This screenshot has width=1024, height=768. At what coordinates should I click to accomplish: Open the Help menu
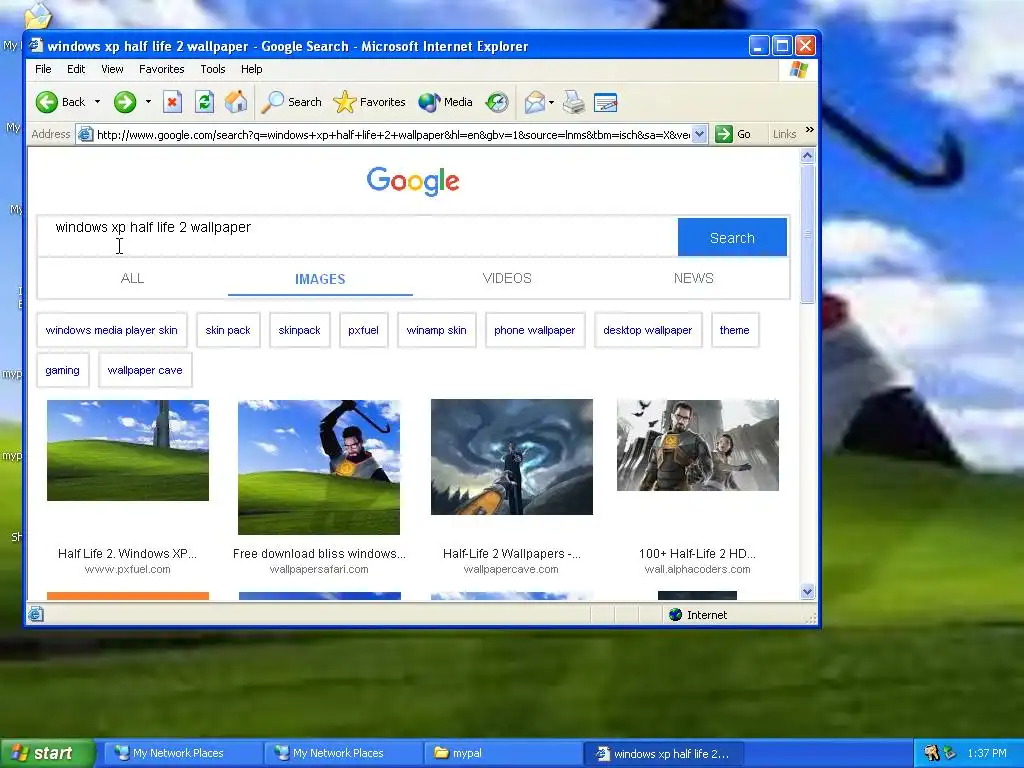coord(251,69)
